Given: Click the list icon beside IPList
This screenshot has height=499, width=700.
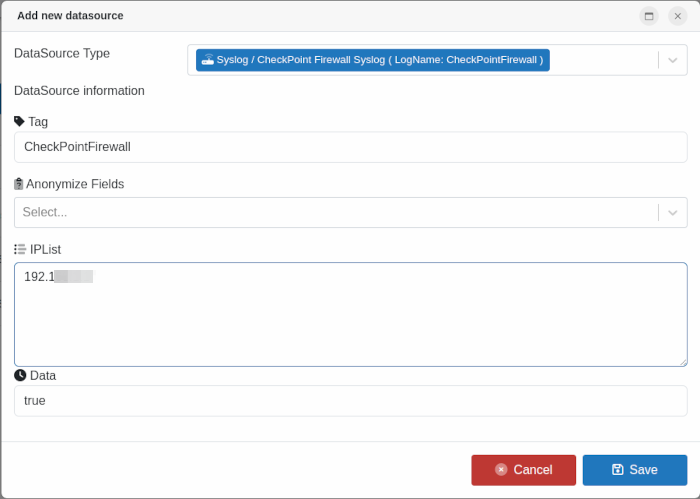Looking at the screenshot, I should coord(20,249).
